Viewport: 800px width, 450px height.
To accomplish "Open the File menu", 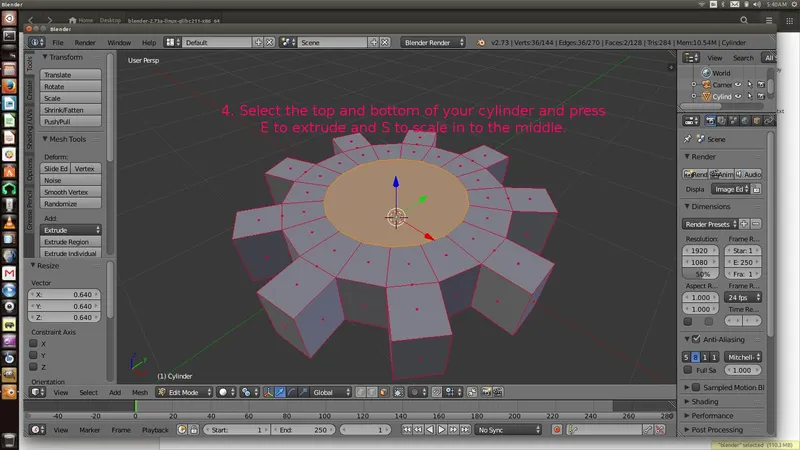I will pyautogui.click(x=58, y=43).
